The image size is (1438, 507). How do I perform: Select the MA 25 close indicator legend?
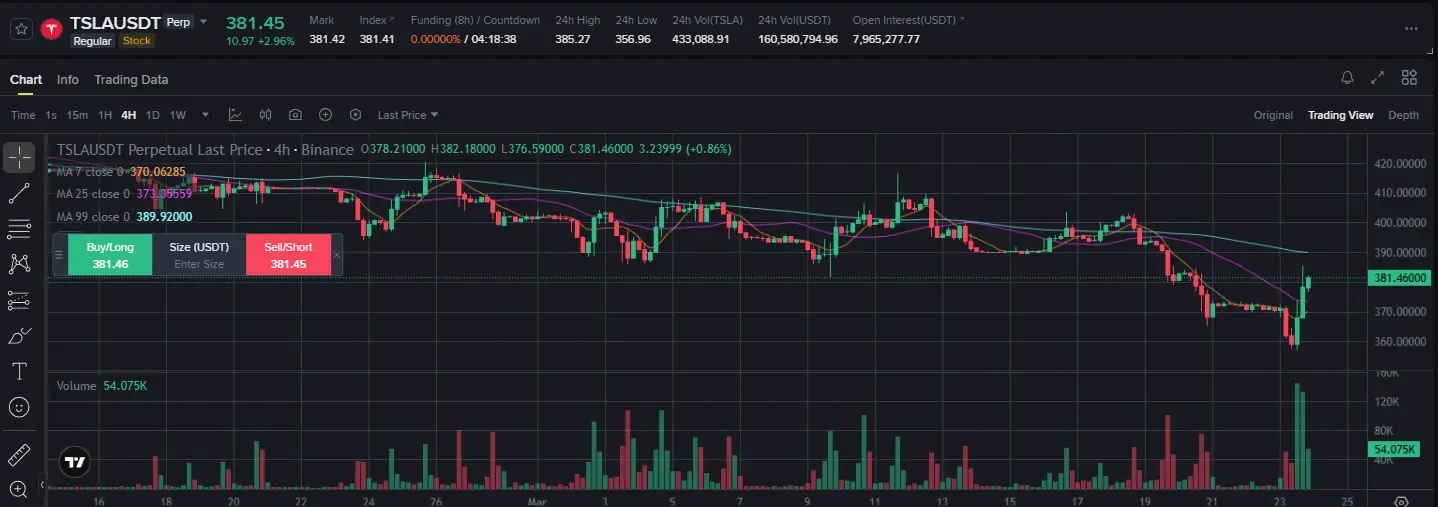(x=124, y=194)
